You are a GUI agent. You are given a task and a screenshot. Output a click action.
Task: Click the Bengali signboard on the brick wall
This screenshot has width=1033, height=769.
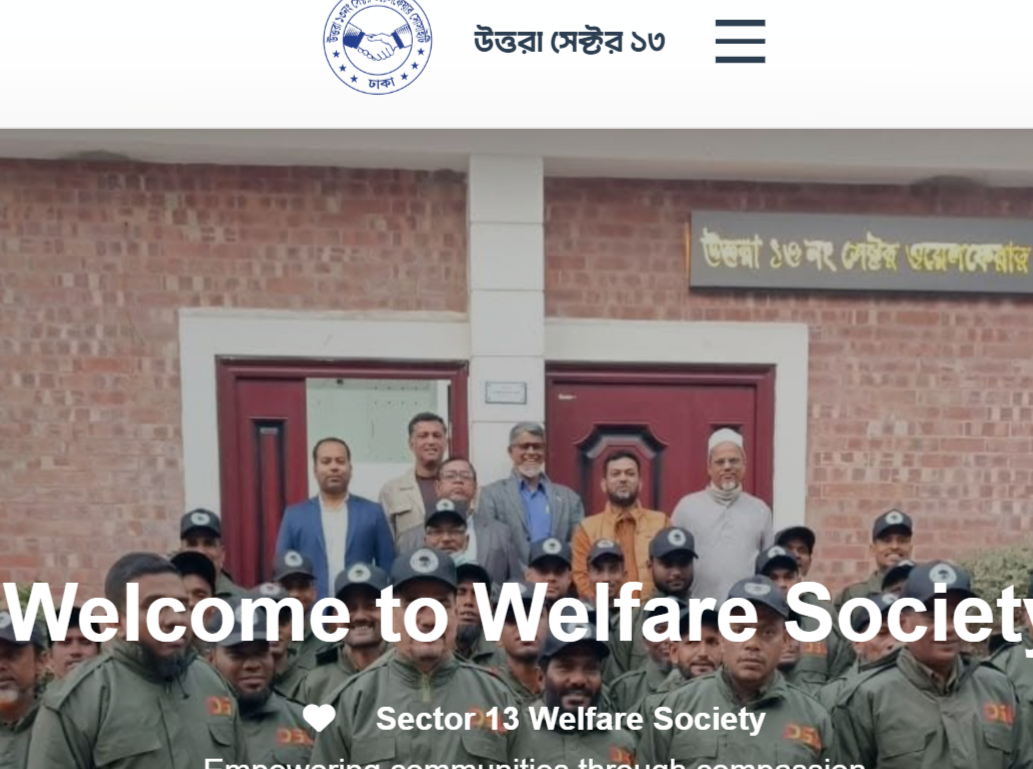(861, 252)
